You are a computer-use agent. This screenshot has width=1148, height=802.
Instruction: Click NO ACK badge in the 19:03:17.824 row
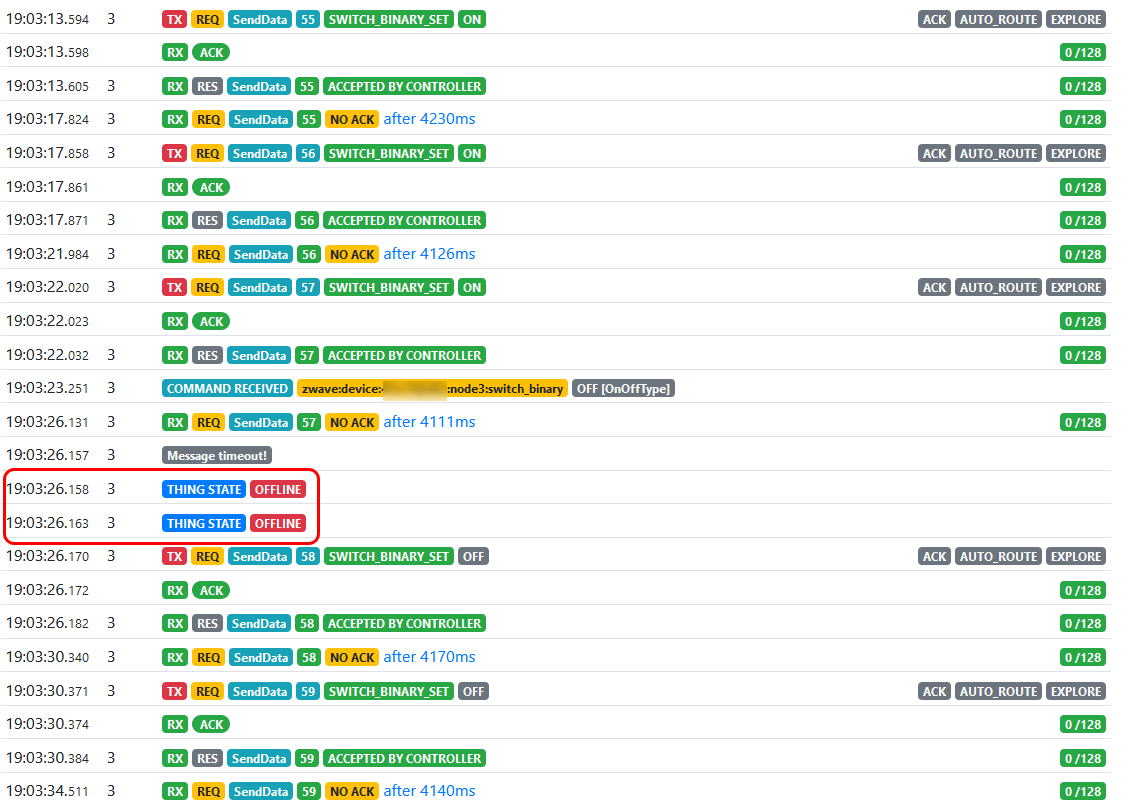[351, 119]
